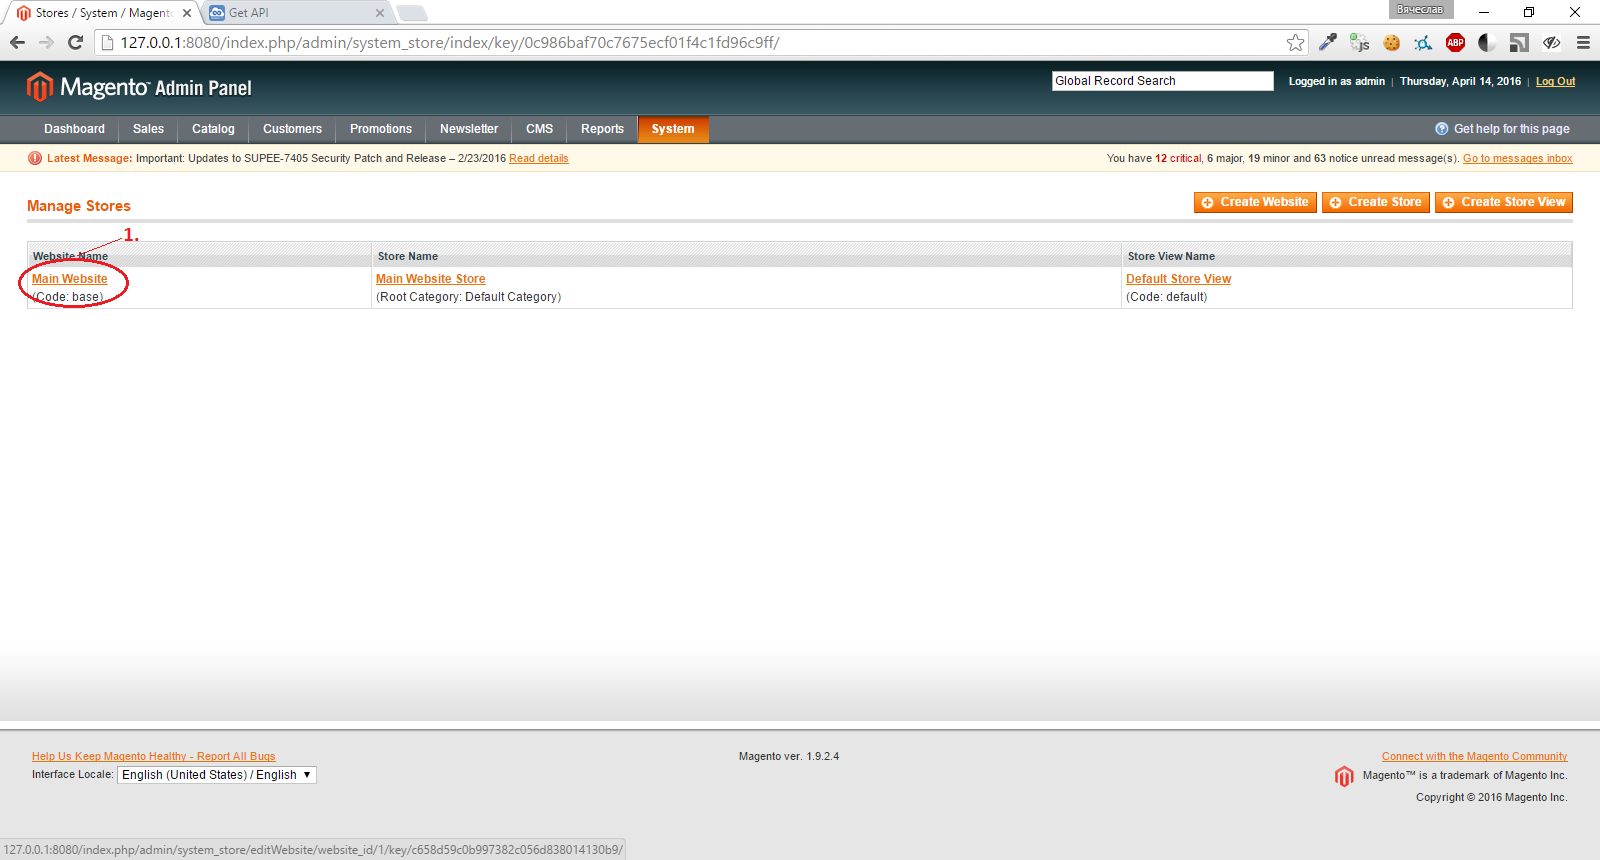Go to messages inbox link
Screen dimensions: 1600x860
[x=1518, y=158]
